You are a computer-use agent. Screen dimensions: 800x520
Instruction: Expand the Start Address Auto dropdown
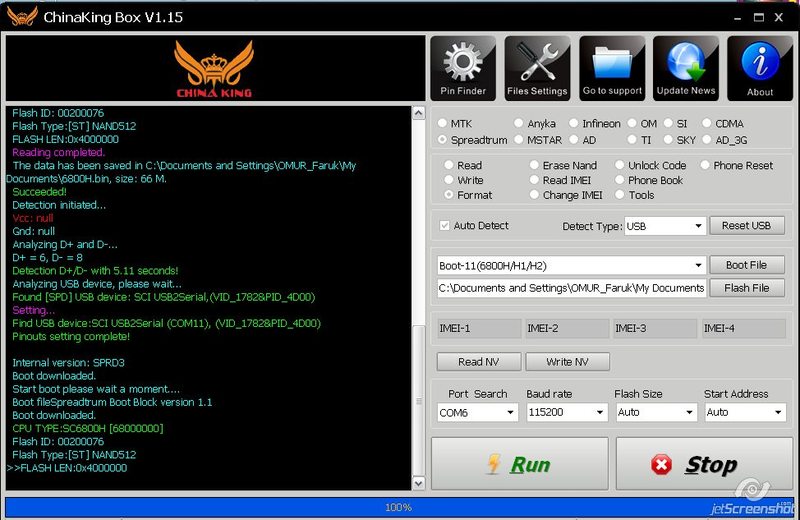click(745, 412)
